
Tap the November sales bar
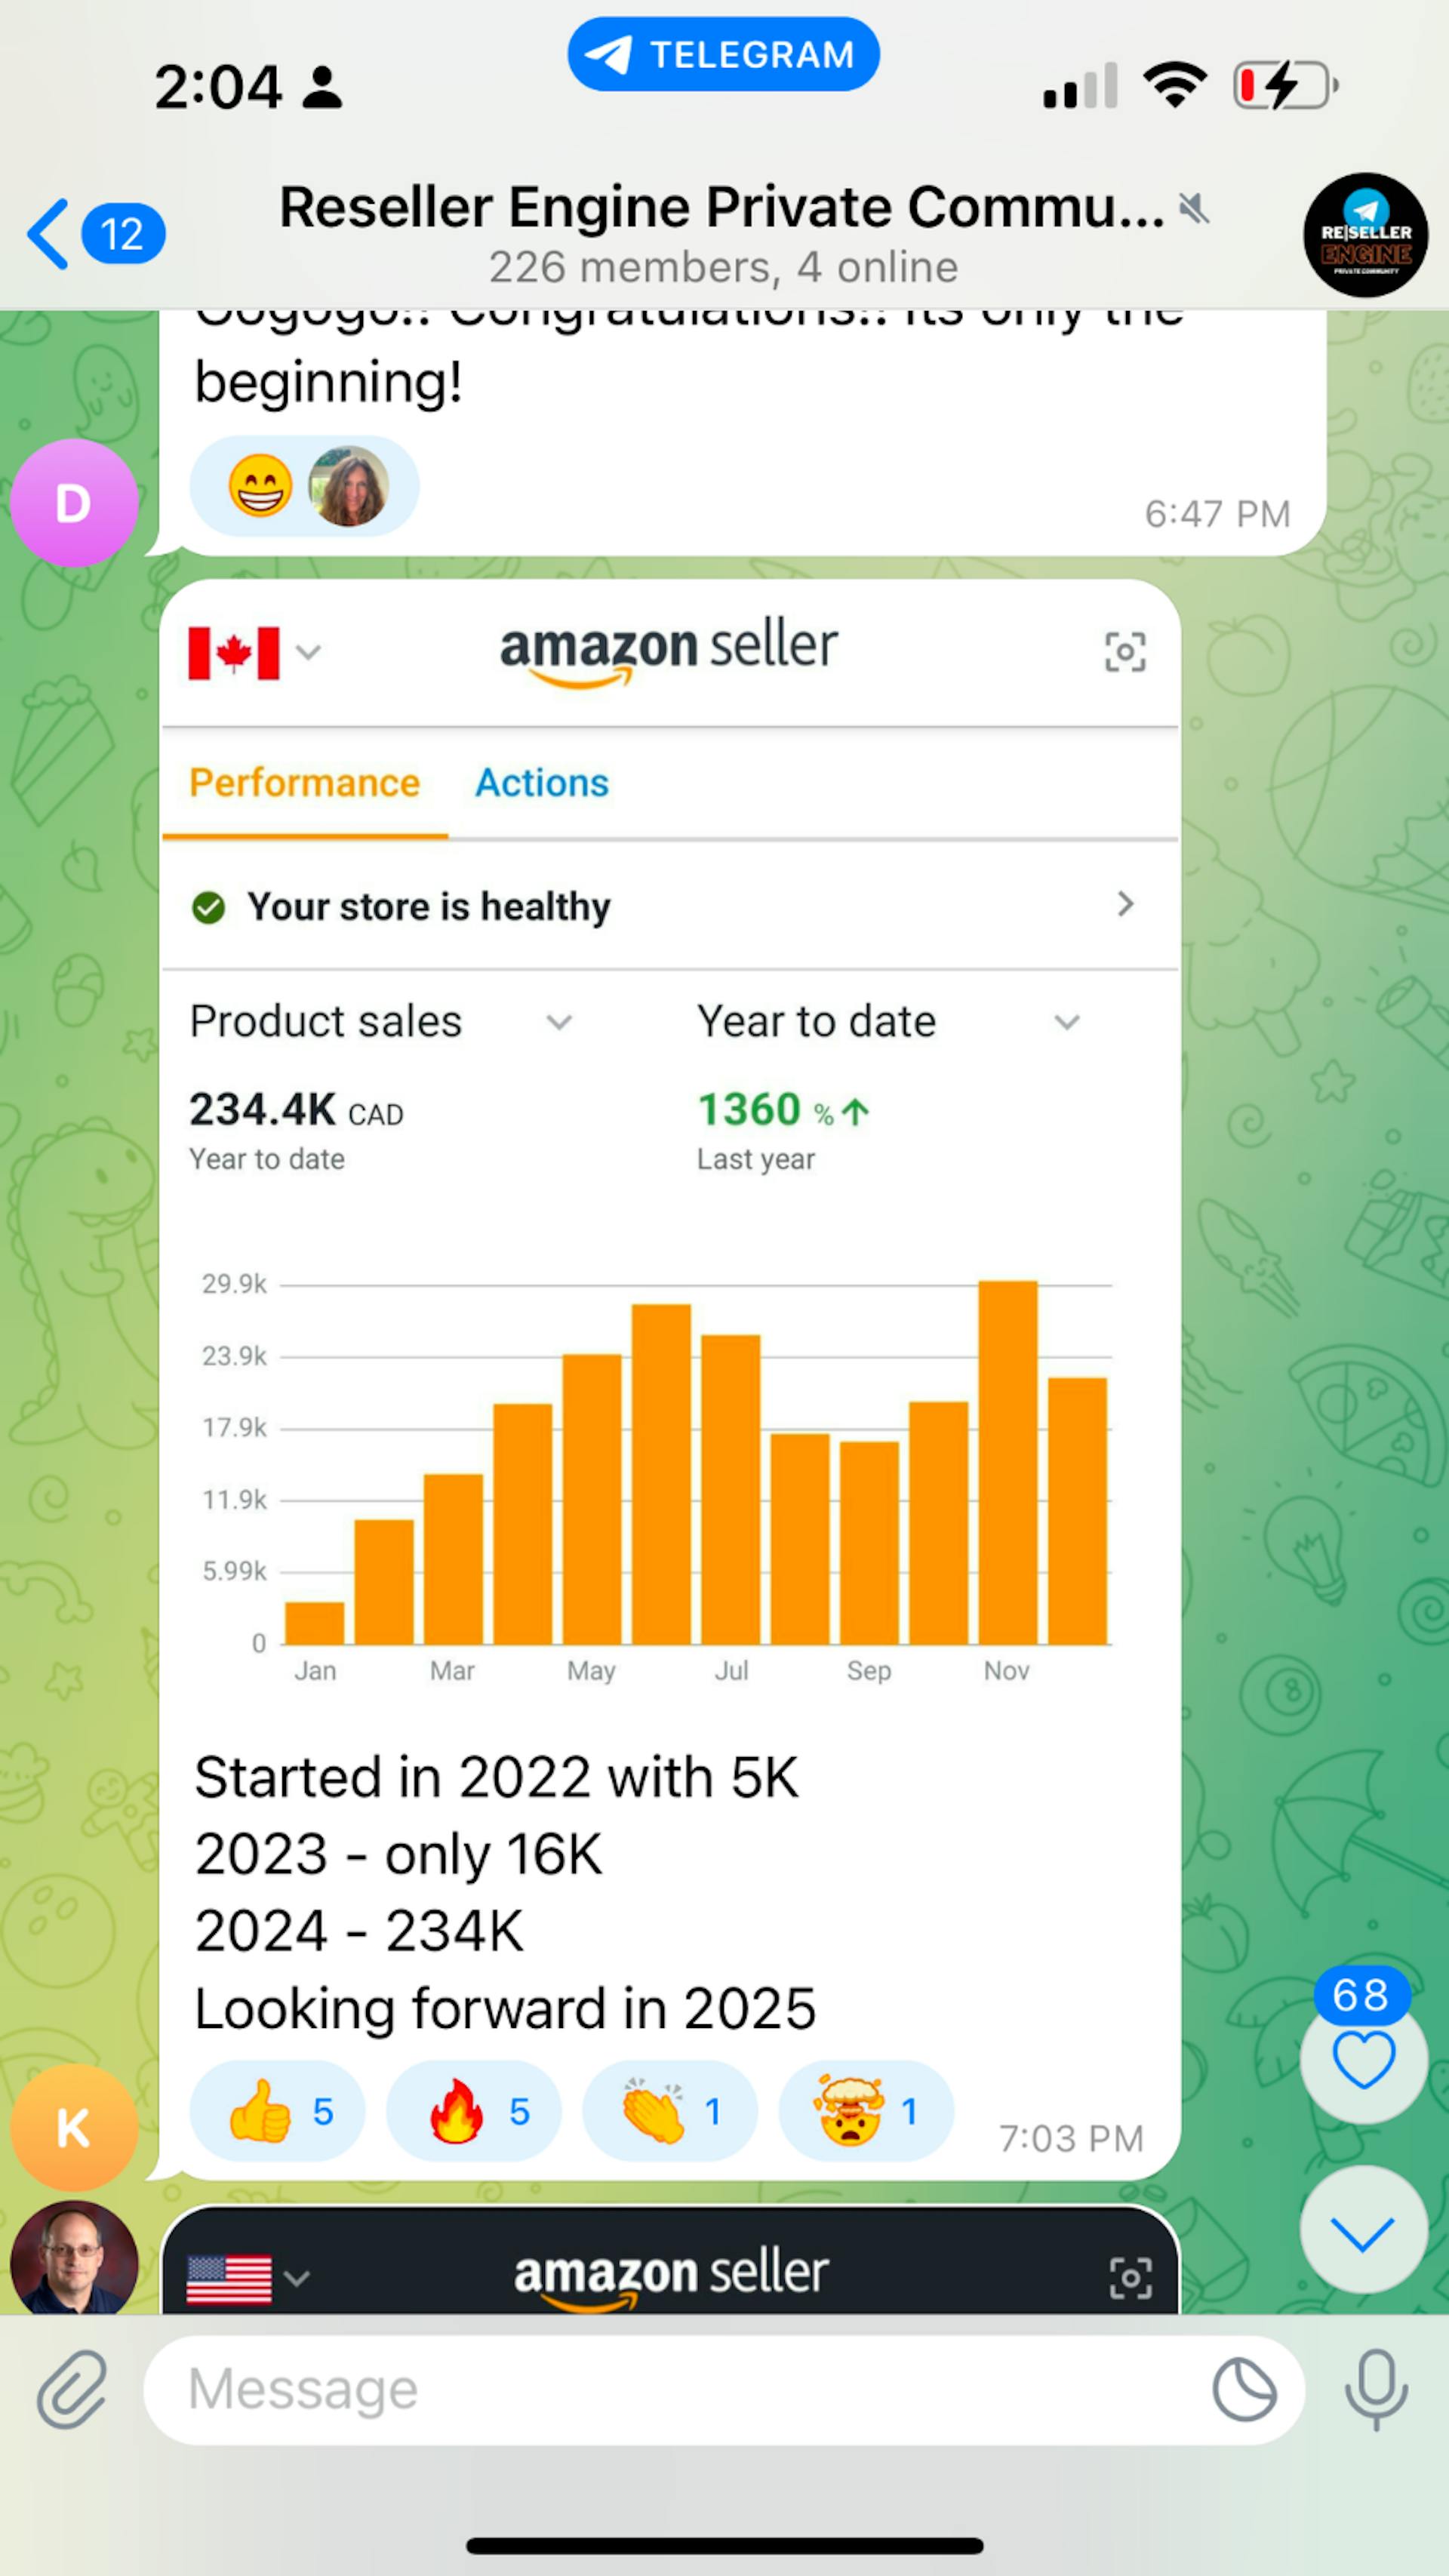point(1007,1462)
